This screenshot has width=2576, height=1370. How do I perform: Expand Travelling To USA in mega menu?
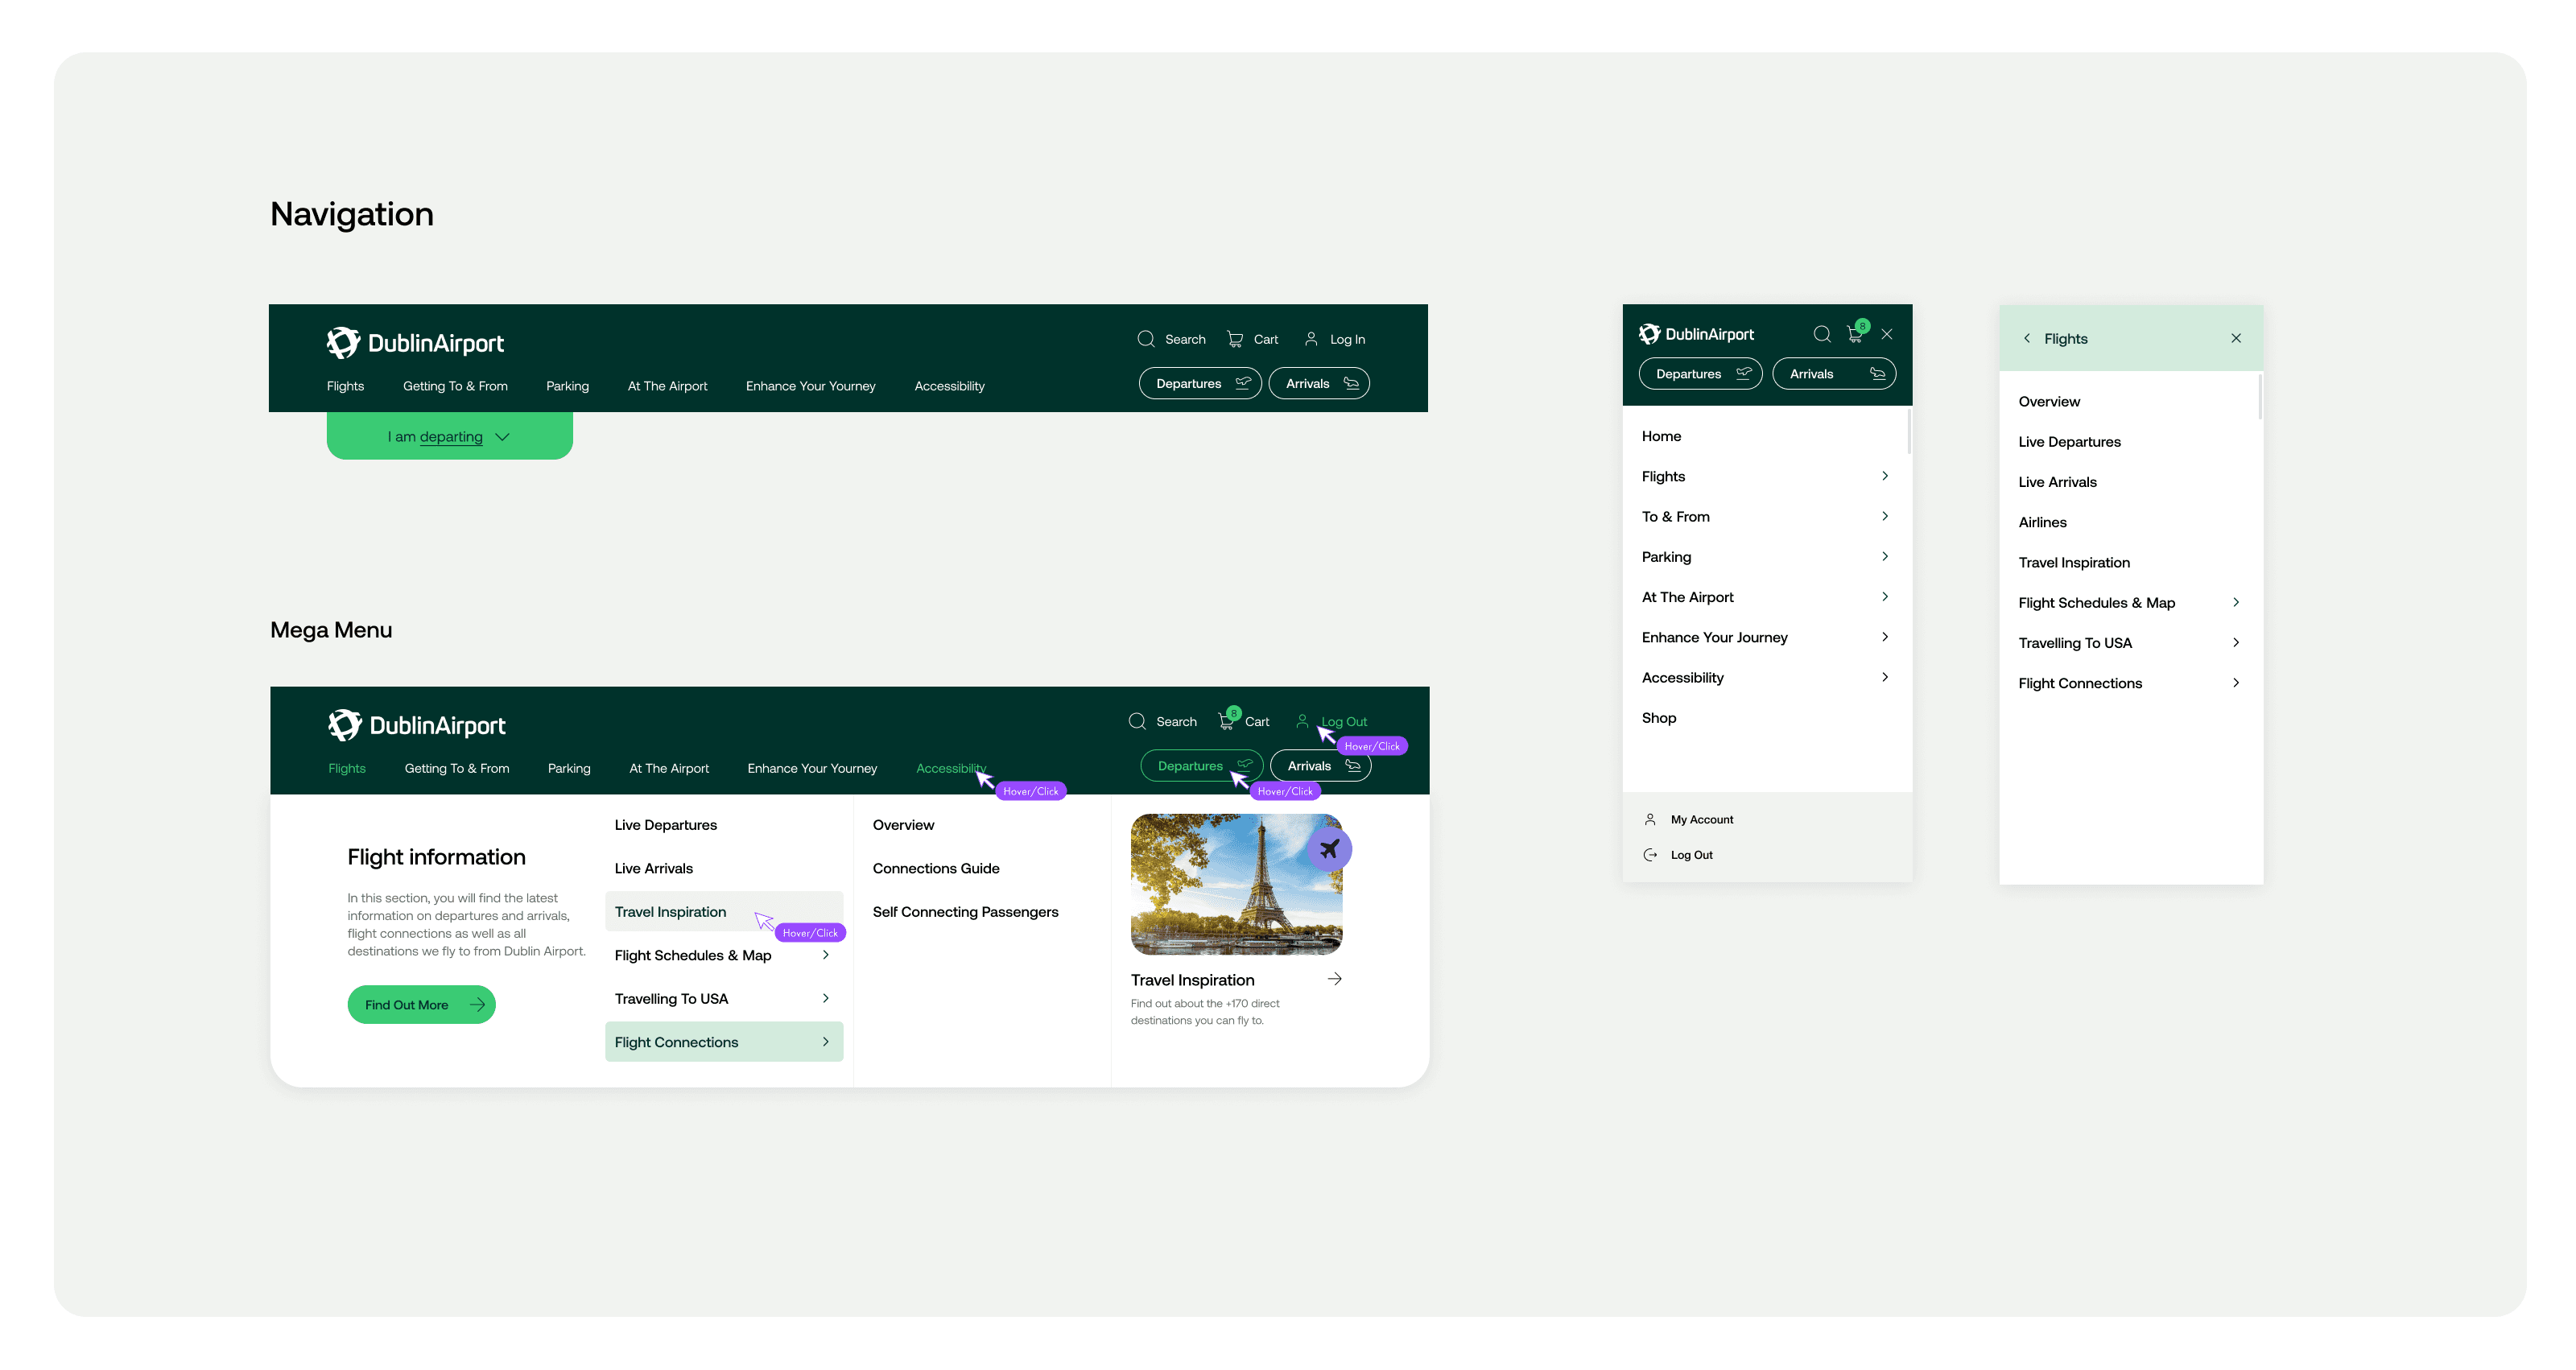point(825,998)
